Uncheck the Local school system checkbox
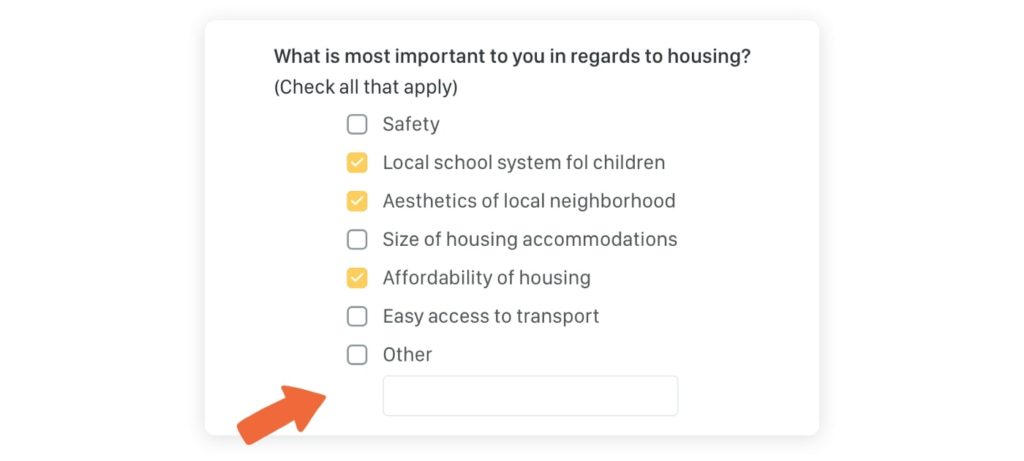1024x461 pixels. [x=357, y=163]
